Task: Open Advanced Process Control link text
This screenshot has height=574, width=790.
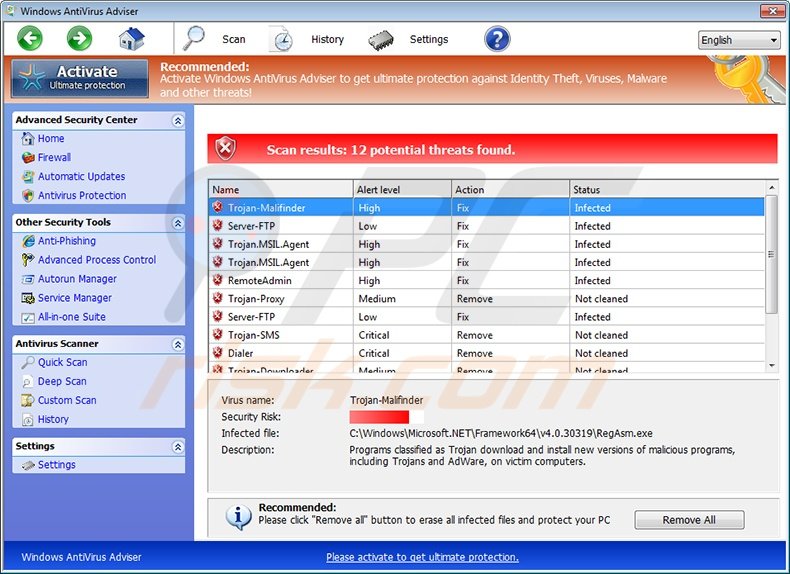Action: [x=97, y=260]
